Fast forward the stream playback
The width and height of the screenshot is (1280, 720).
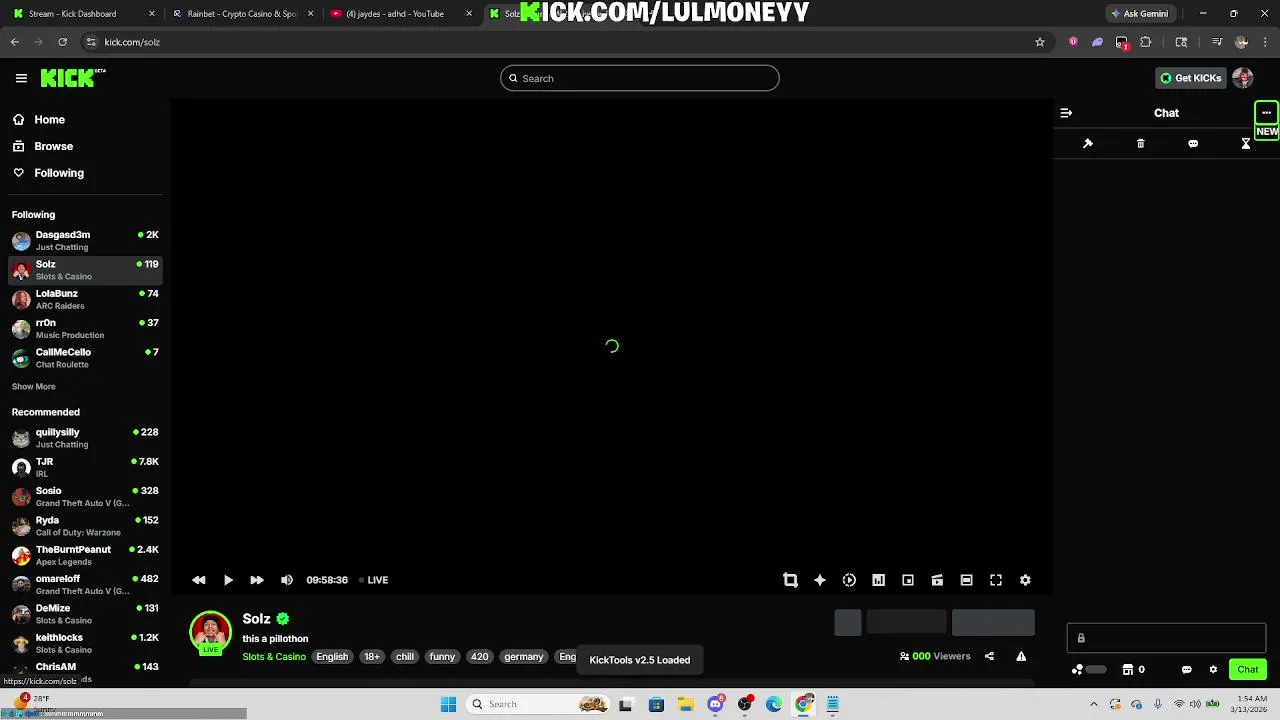coord(257,580)
